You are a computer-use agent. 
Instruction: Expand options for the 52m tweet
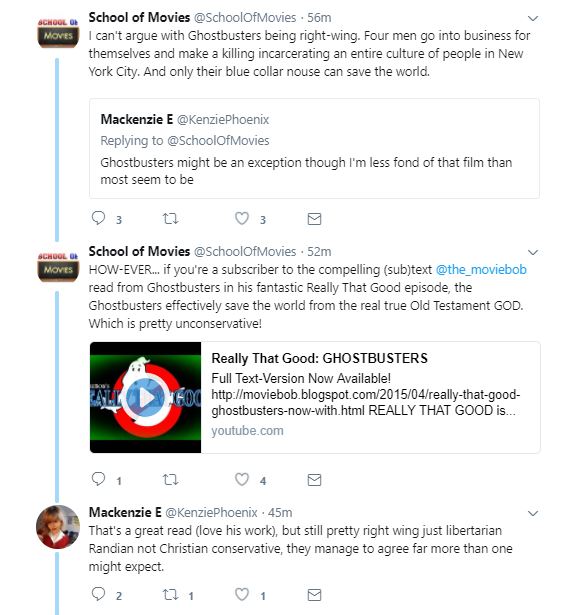tap(533, 253)
